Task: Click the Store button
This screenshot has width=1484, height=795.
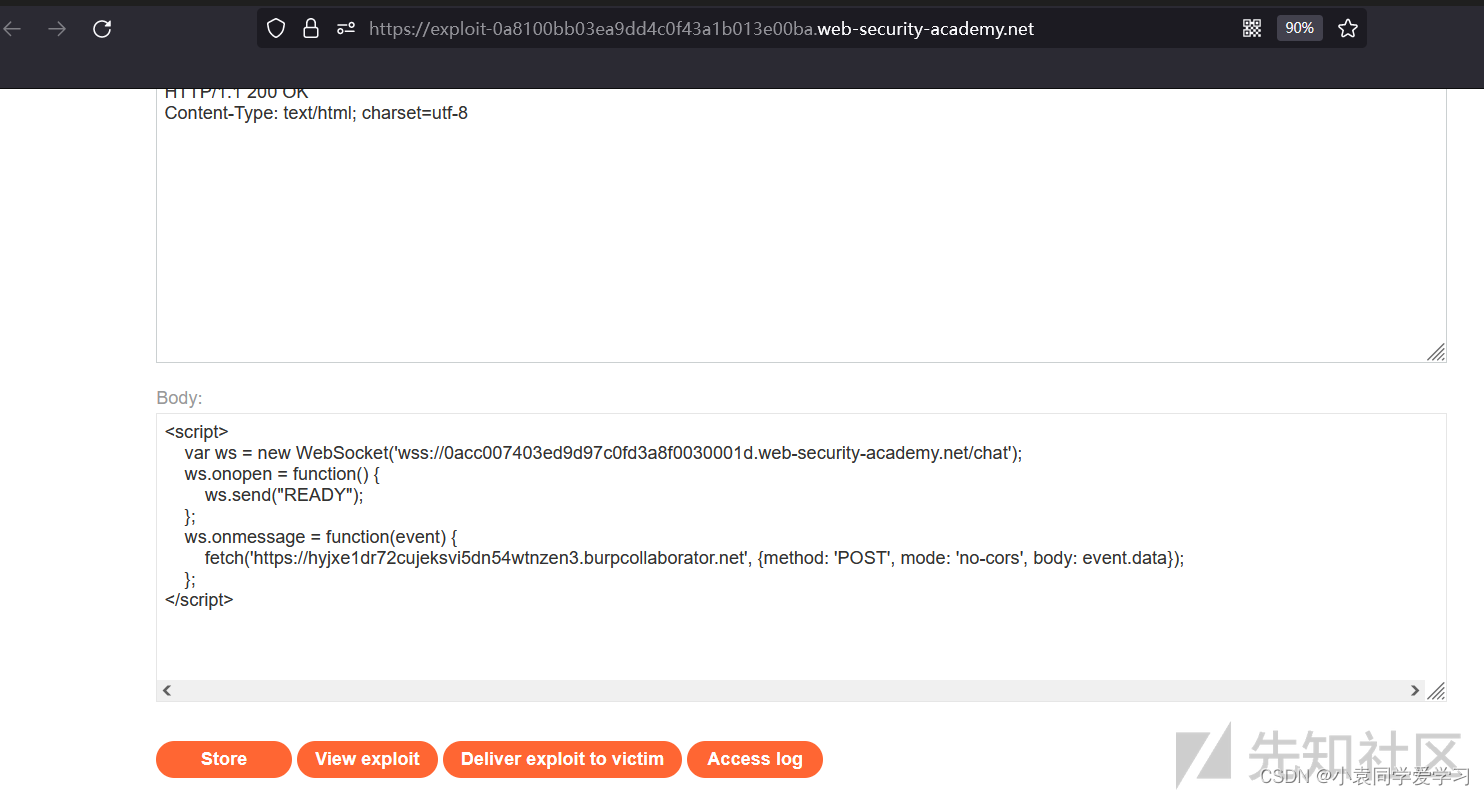Action: click(x=223, y=759)
